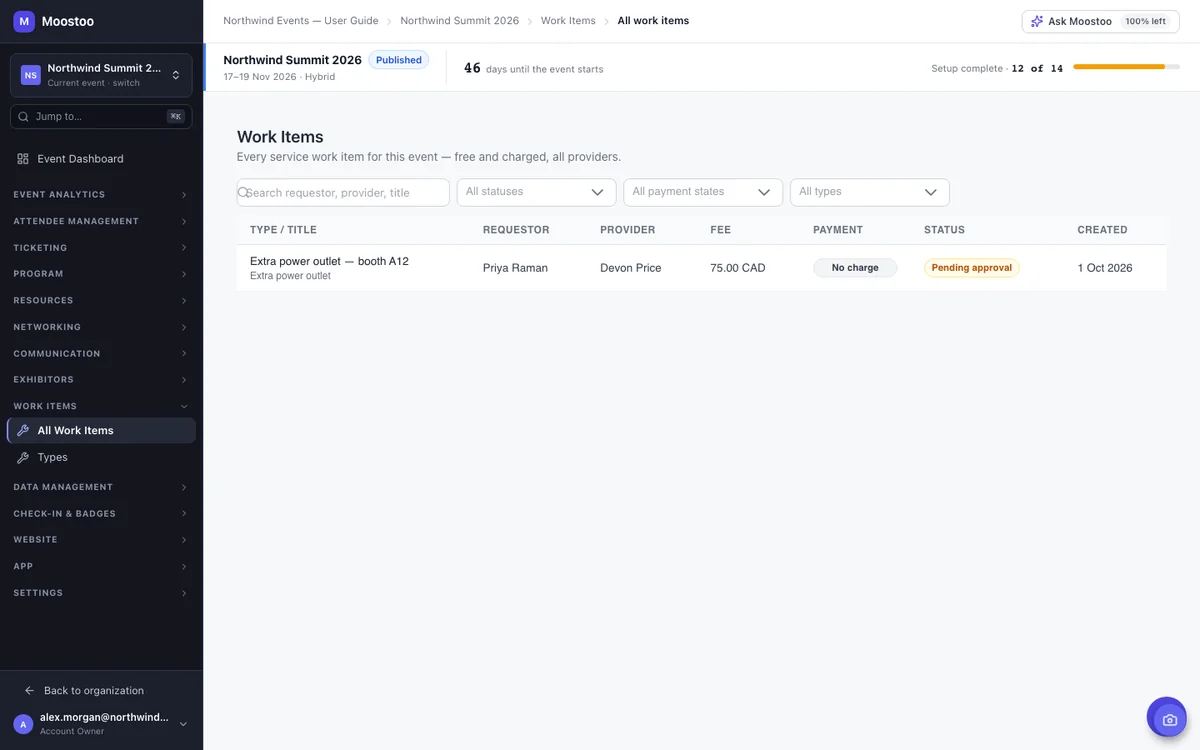This screenshot has height=750, width=1200.
Task: Click the No charge payment badge
Action: point(855,268)
